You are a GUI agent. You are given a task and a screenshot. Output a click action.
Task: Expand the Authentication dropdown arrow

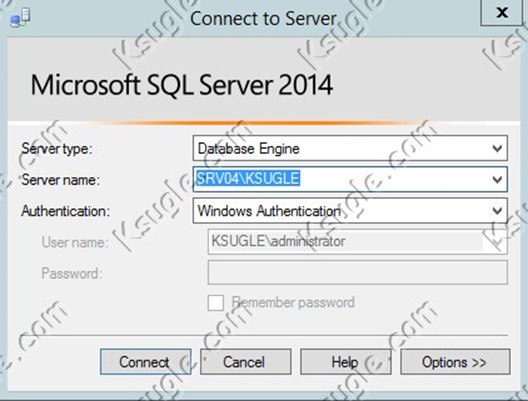(497, 211)
